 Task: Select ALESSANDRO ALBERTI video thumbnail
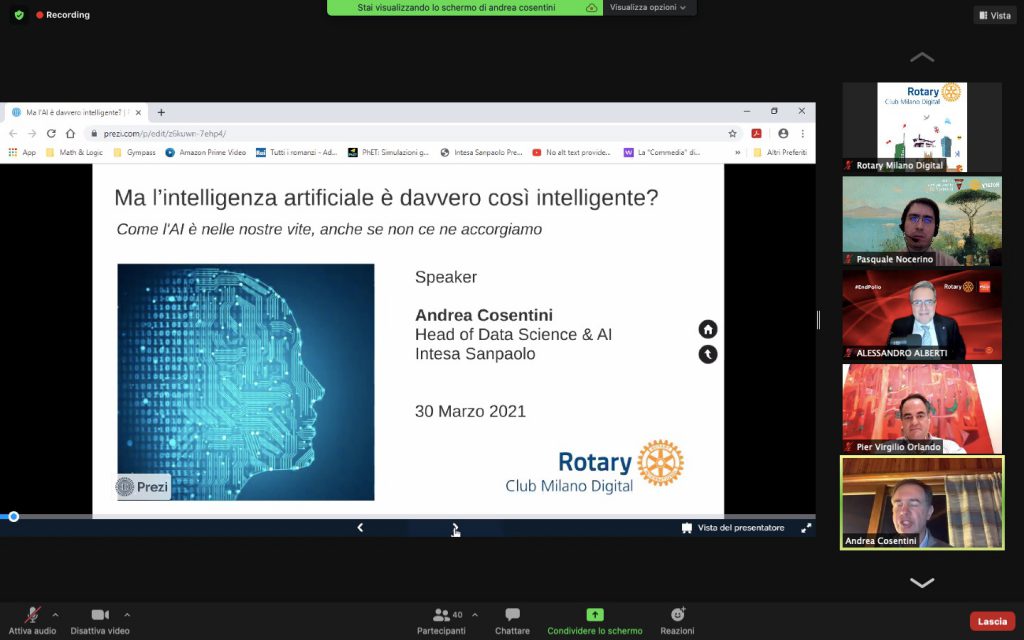click(921, 315)
